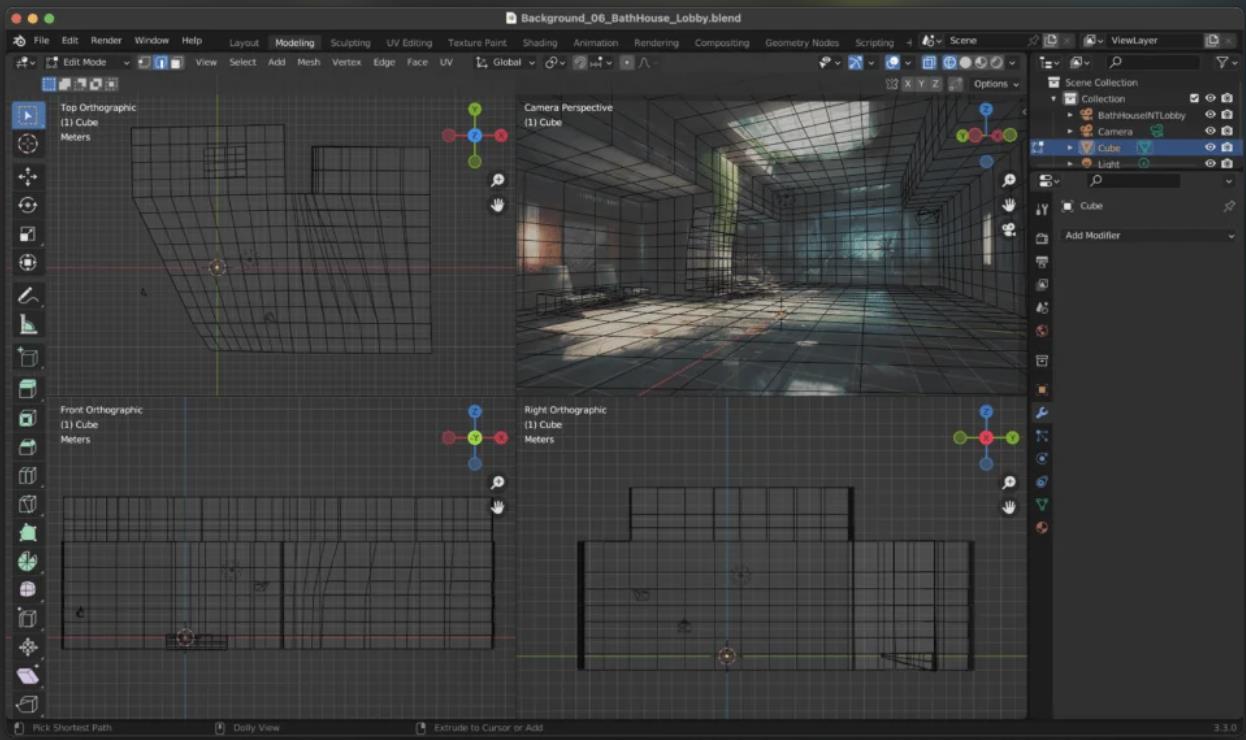This screenshot has width=1246, height=740.
Task: Select the Cursor tool
Action: click(x=28, y=144)
